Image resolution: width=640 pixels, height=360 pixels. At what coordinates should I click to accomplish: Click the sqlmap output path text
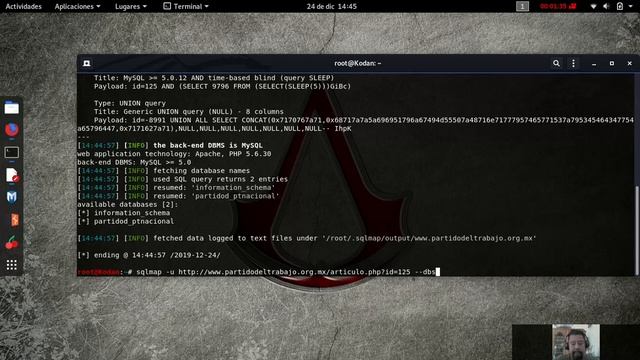[429, 238]
